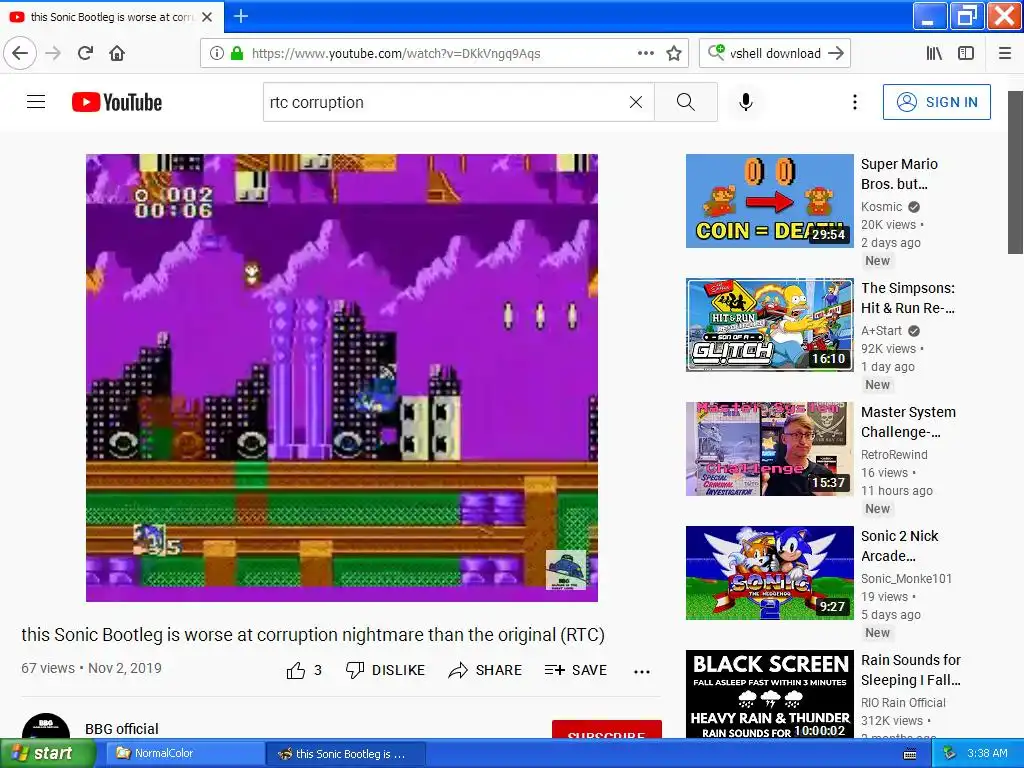This screenshot has height=768, width=1024.
Task: Select the Sonic Bootleg browser tab
Action: [x=112, y=17]
